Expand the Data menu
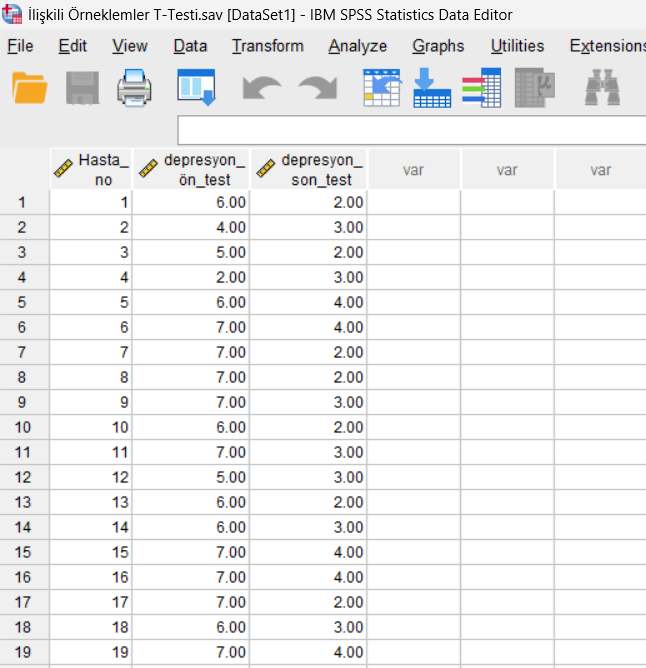The image size is (646, 668). (x=190, y=46)
